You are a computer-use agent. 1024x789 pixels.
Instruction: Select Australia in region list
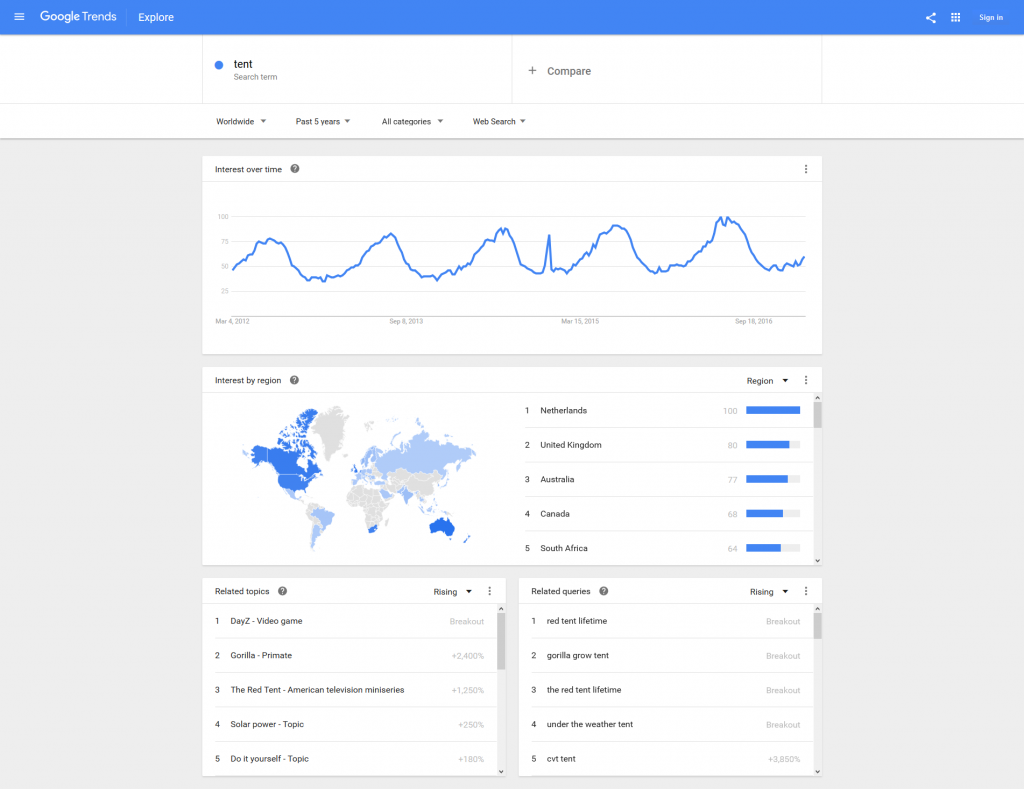click(669, 479)
